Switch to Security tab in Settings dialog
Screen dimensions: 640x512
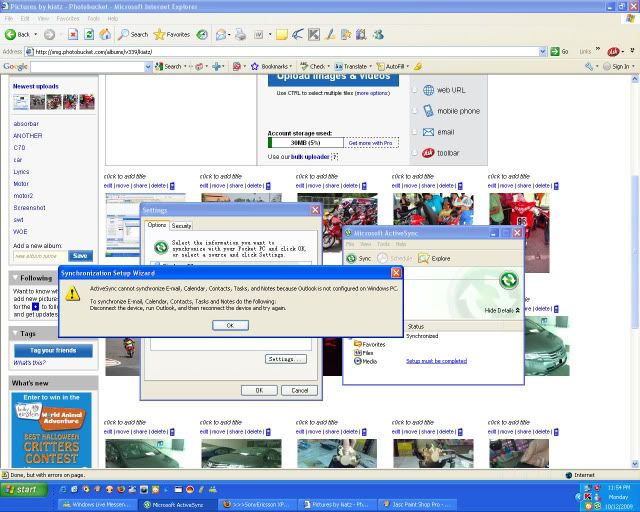pyautogui.click(x=181, y=225)
